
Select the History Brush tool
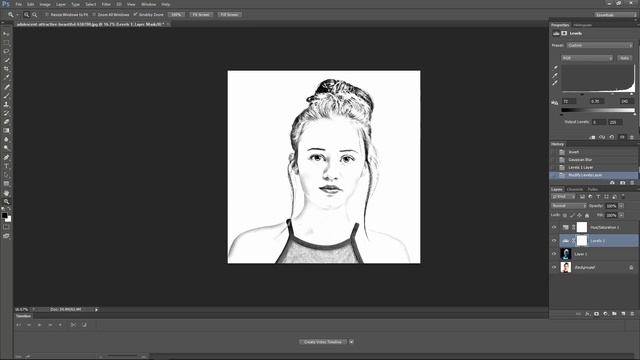click(x=6, y=113)
